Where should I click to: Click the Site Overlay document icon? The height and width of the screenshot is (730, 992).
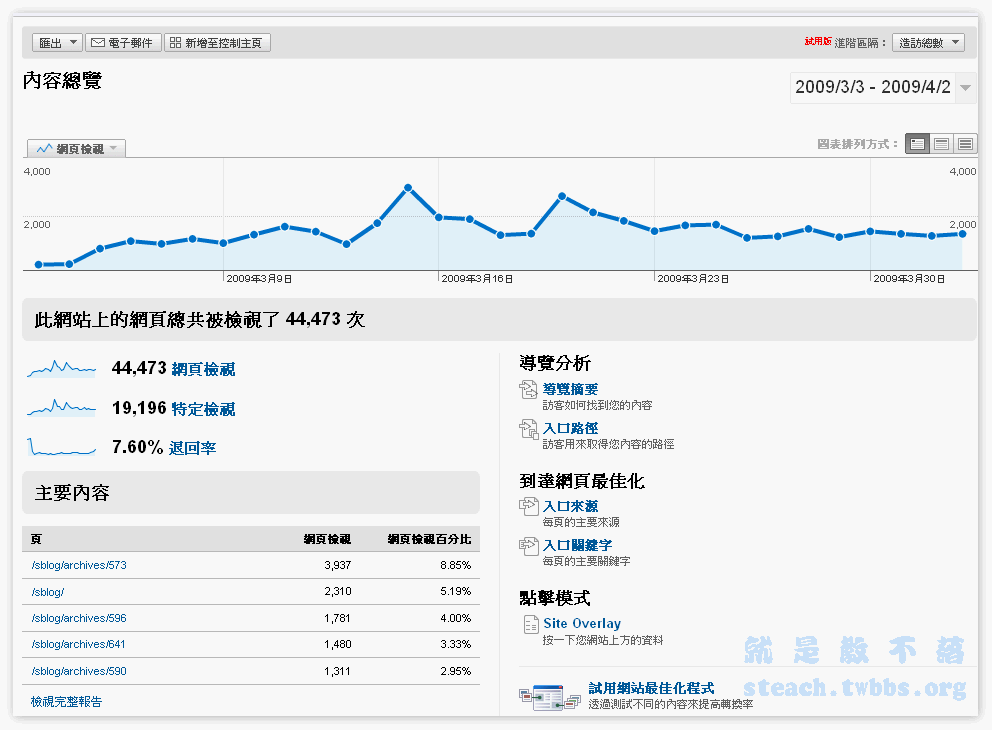tap(531, 625)
